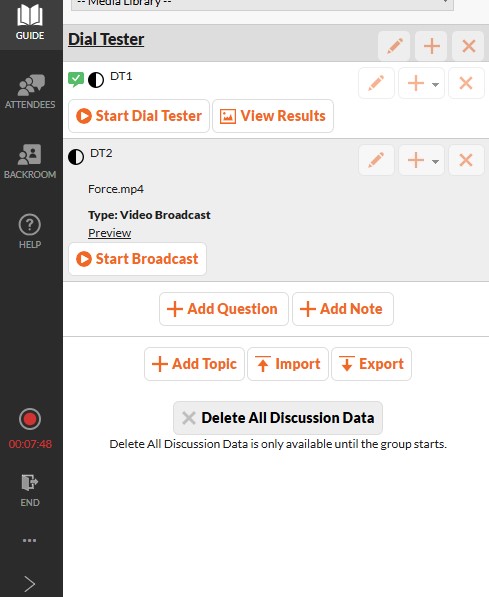The height and width of the screenshot is (597, 489).
Task: Open the Backroom panel
Action: point(30,161)
